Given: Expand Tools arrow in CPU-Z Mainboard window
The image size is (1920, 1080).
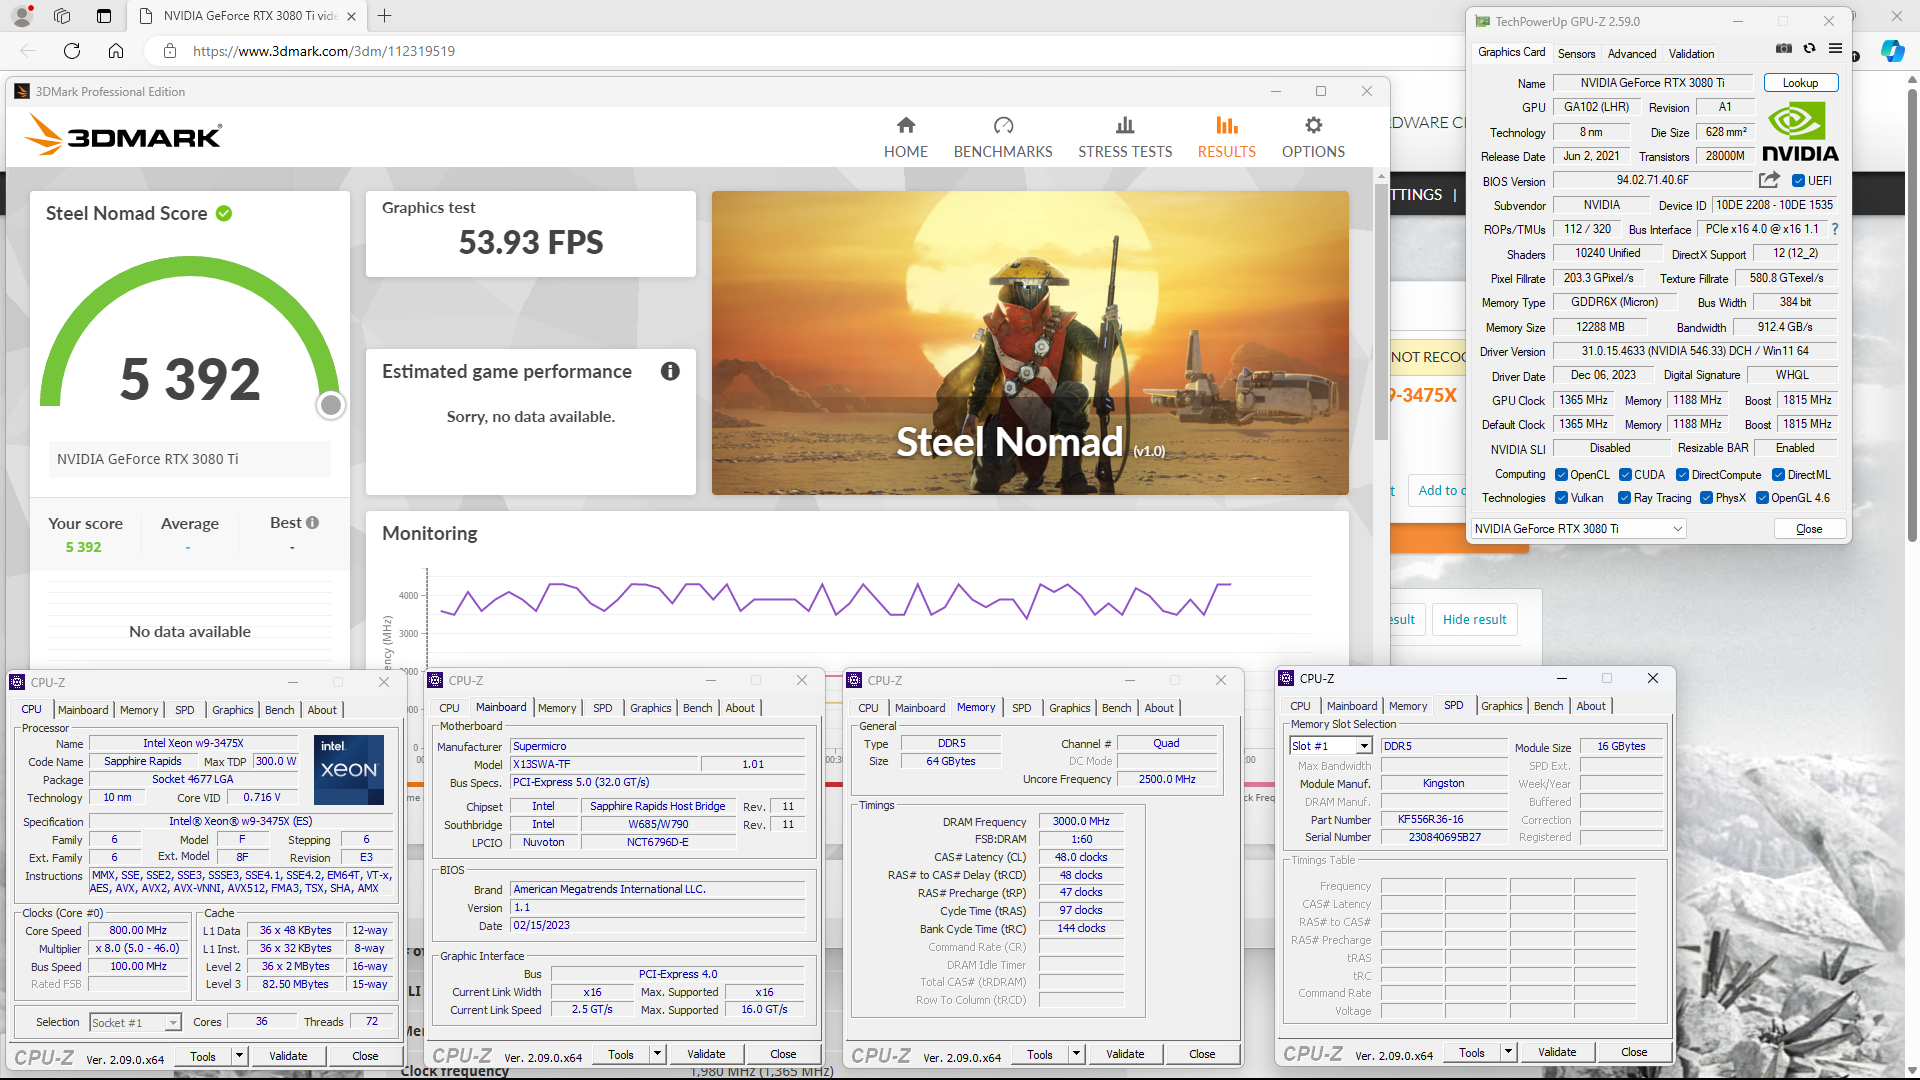Looking at the screenshot, I should pyautogui.click(x=657, y=1054).
